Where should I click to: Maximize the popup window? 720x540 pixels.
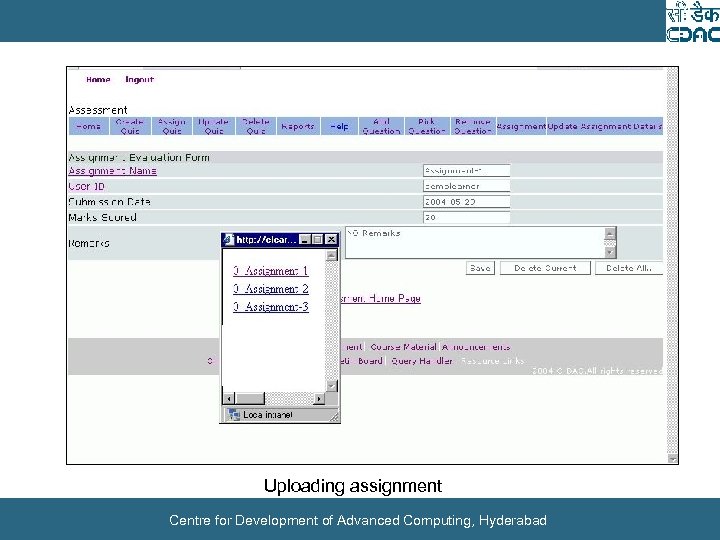click(x=317, y=239)
